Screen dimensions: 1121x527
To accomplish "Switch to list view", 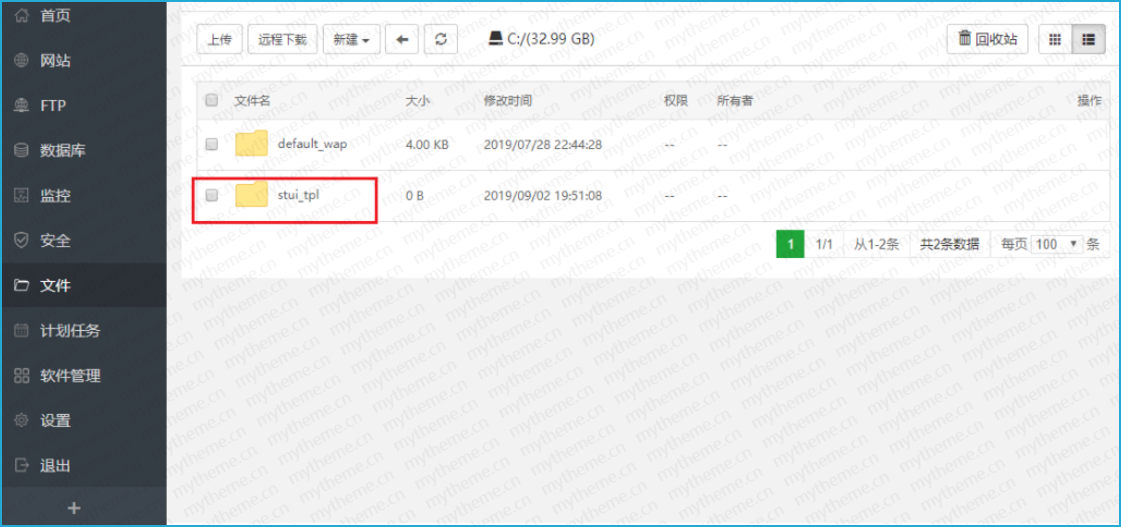I will (1089, 40).
